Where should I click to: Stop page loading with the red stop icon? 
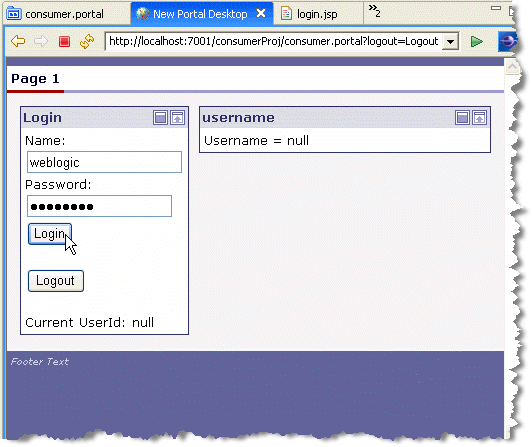coord(64,41)
